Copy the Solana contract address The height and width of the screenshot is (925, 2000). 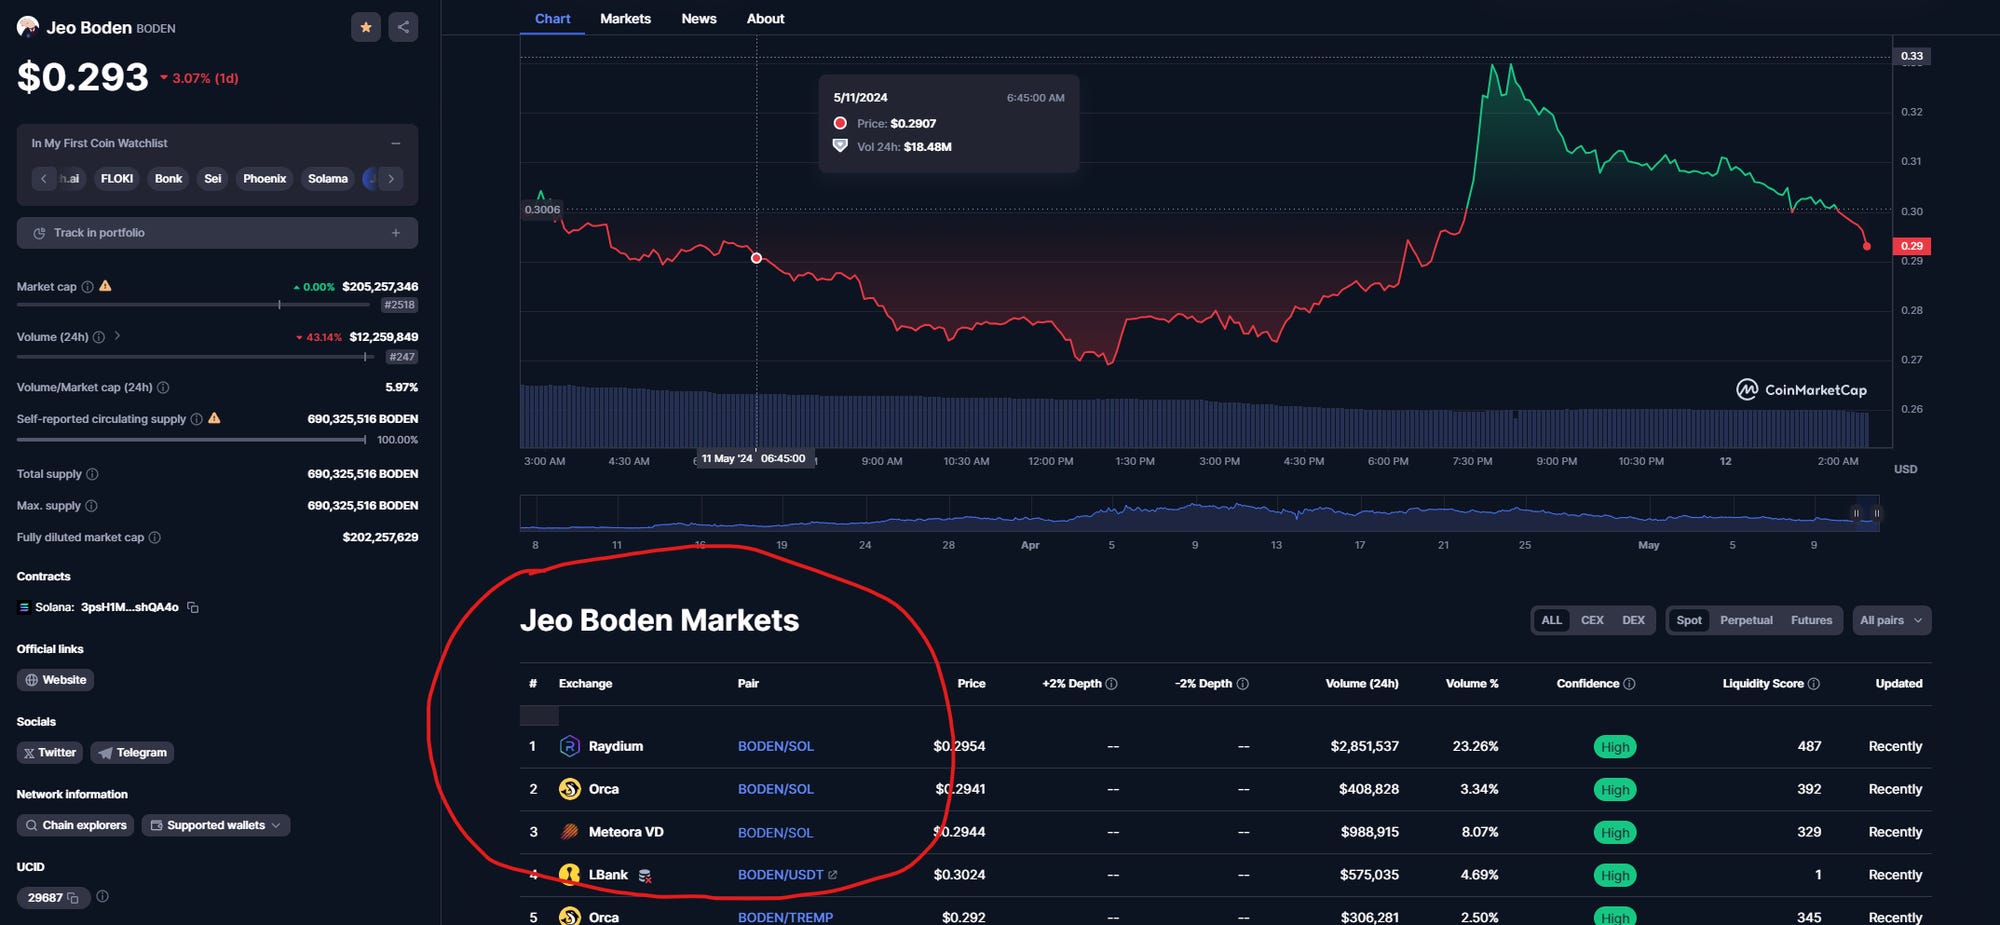coord(193,607)
